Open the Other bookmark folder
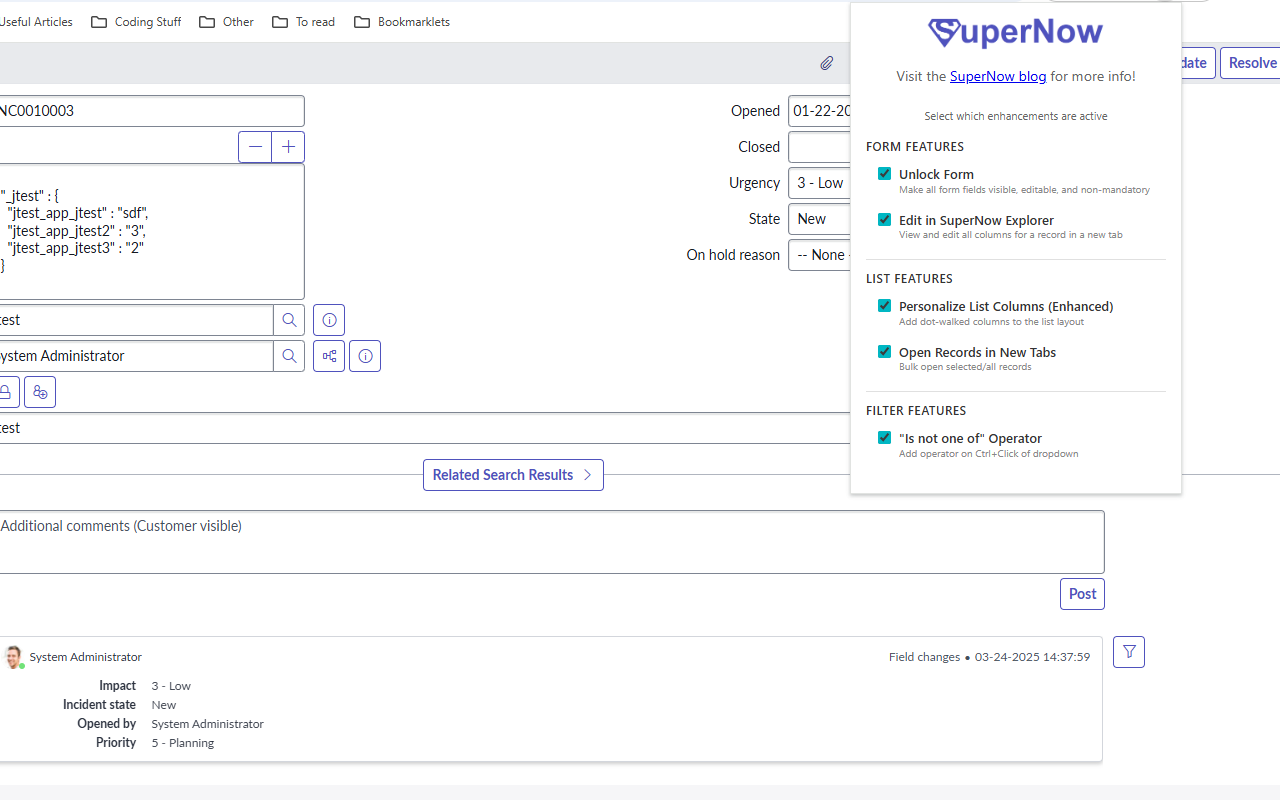Screen dimensions: 1280x800 click(226, 22)
